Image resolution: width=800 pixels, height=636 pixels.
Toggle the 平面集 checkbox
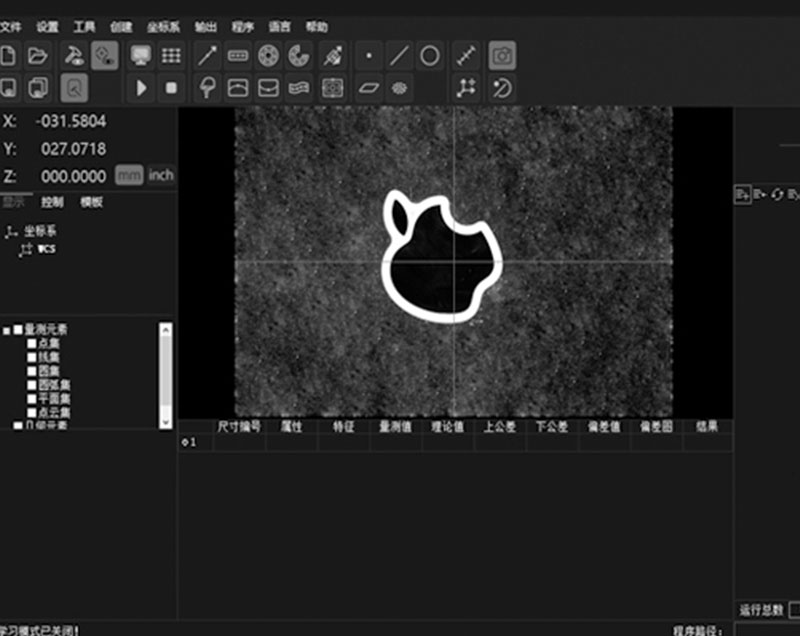pos(32,398)
